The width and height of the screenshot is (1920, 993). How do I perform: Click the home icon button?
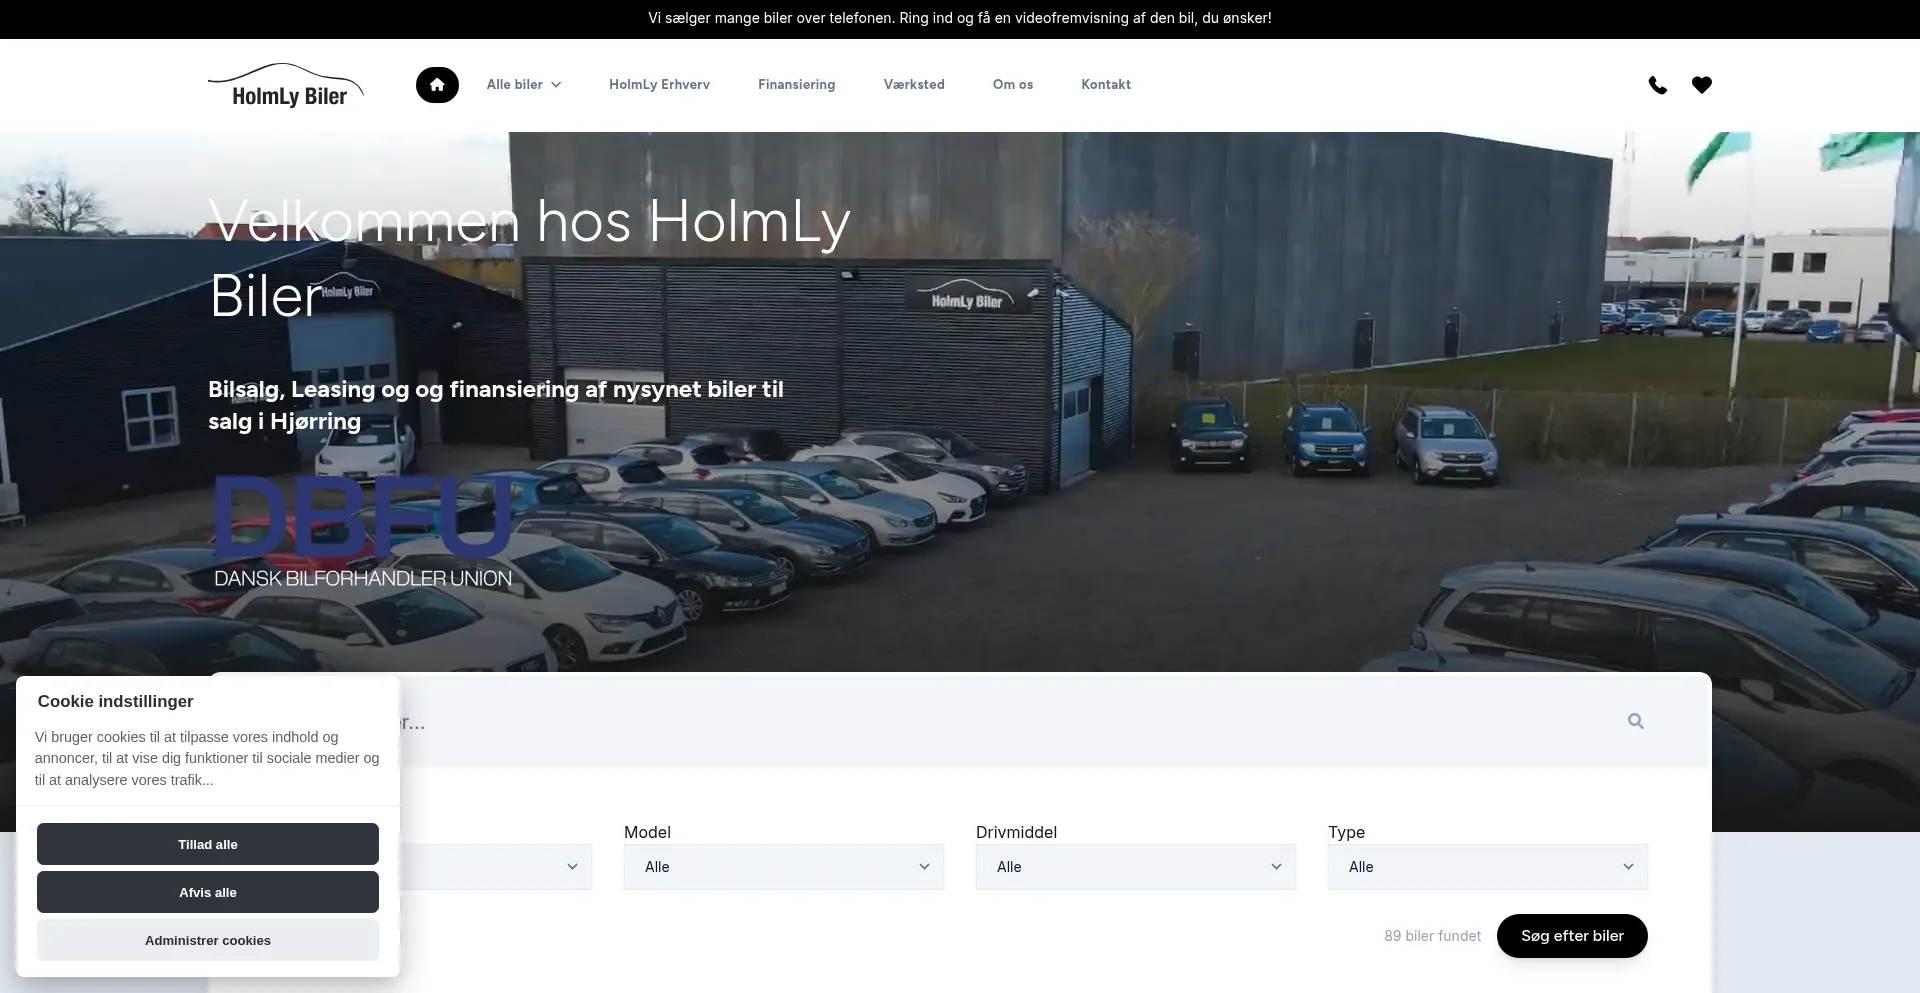[x=437, y=85]
